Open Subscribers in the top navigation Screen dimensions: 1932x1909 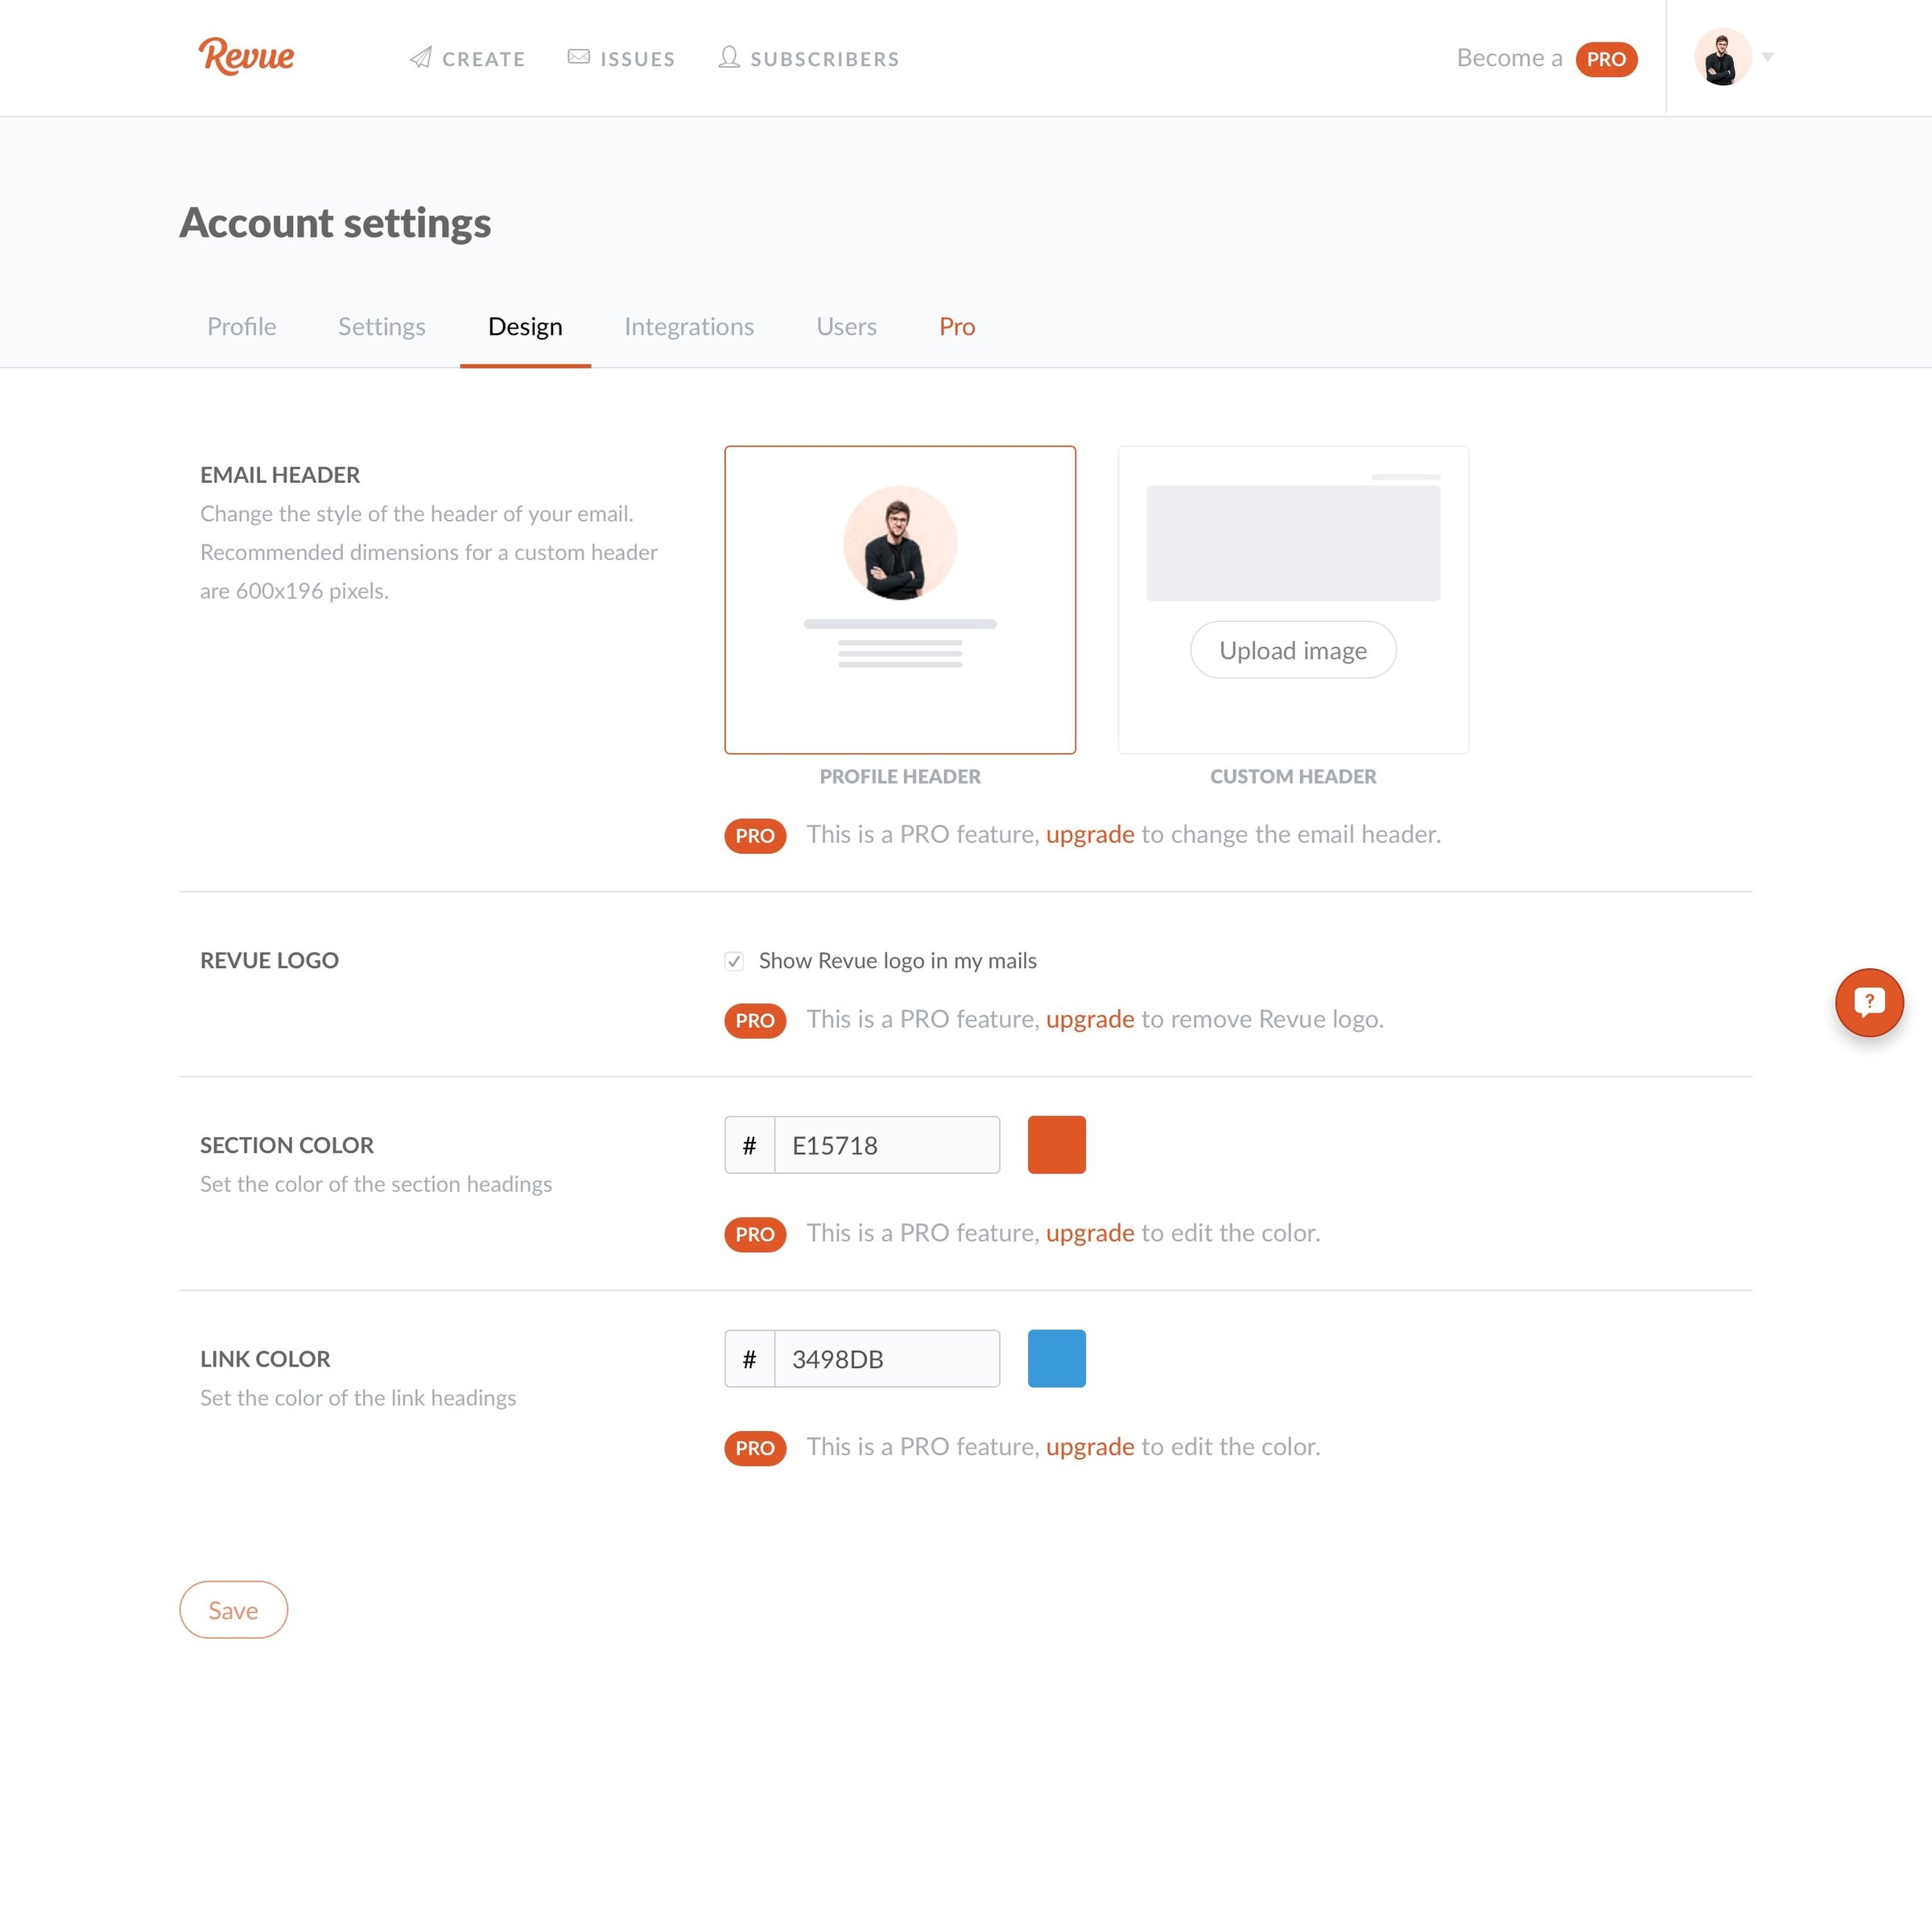click(809, 58)
